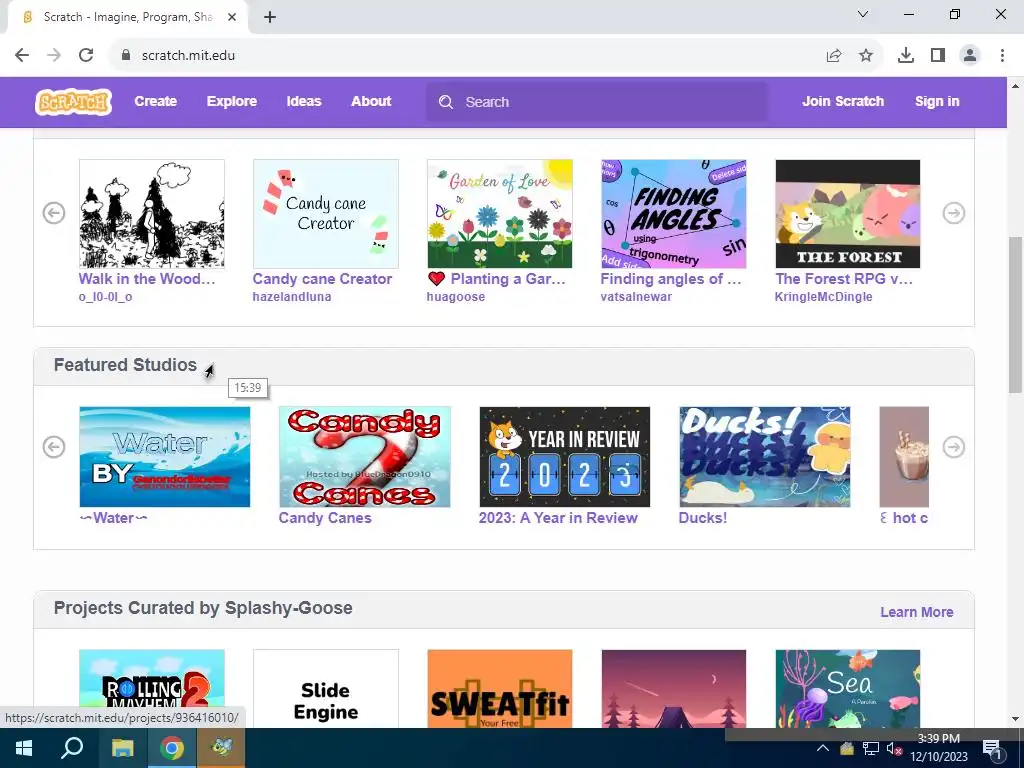Click author KringleMcDingle link
This screenshot has width=1024, height=768.
tap(824, 296)
